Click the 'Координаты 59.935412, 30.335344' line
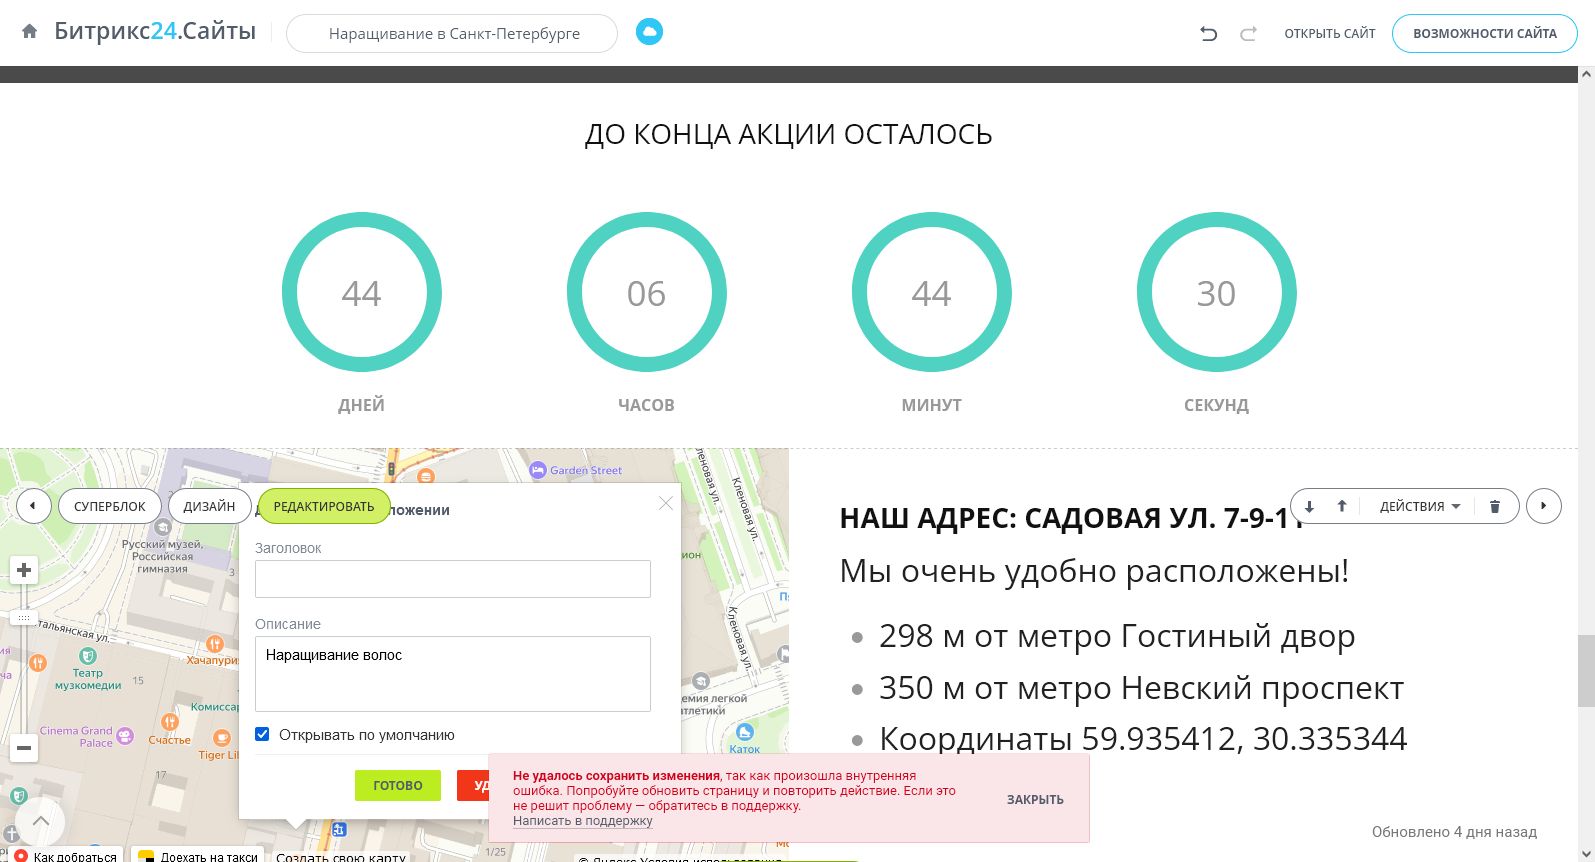This screenshot has width=1595, height=862. (x=1143, y=739)
